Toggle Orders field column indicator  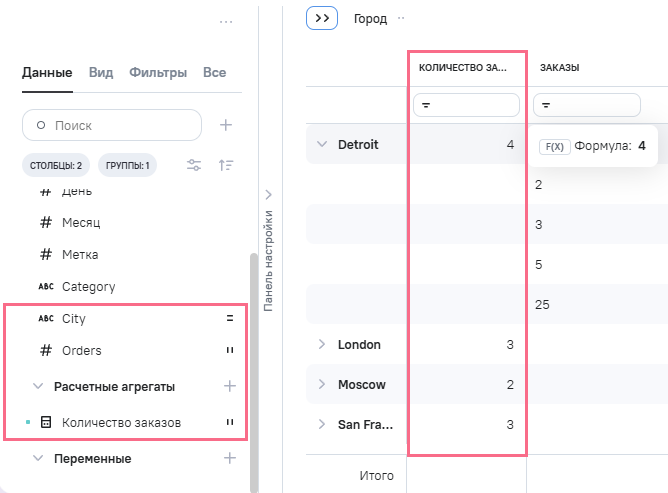point(229,351)
